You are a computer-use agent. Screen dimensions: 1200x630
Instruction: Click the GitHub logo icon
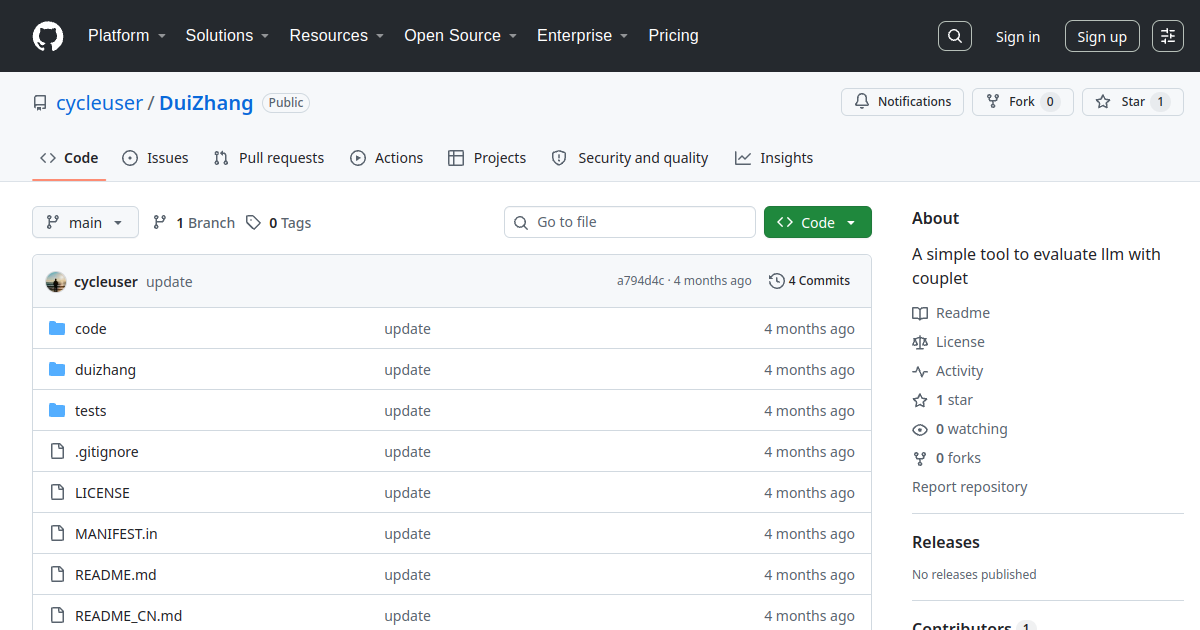click(48, 36)
